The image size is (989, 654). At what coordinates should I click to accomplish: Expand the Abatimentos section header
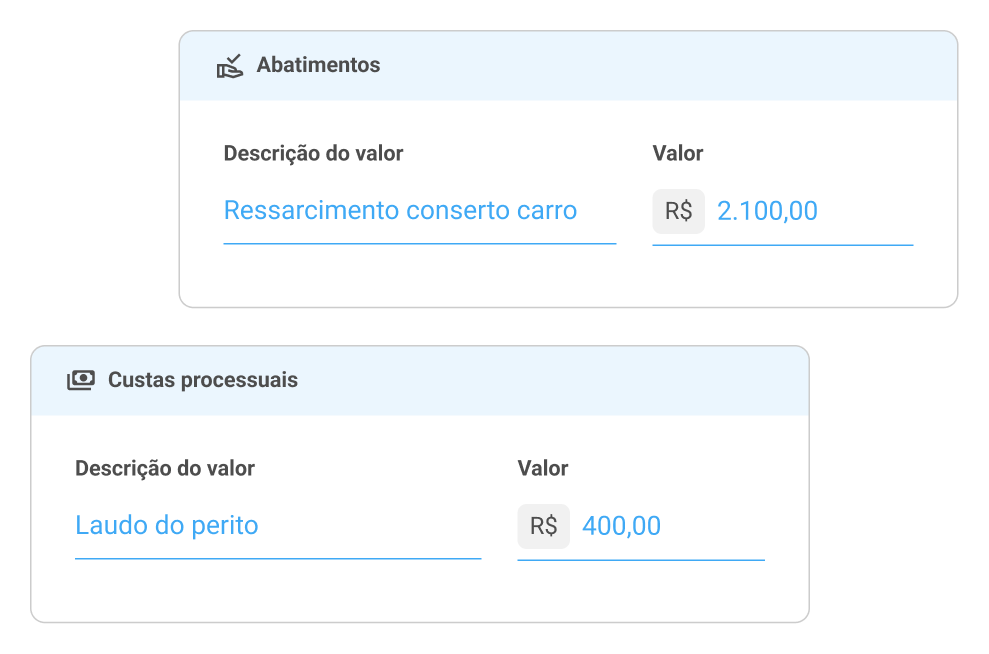point(566,65)
